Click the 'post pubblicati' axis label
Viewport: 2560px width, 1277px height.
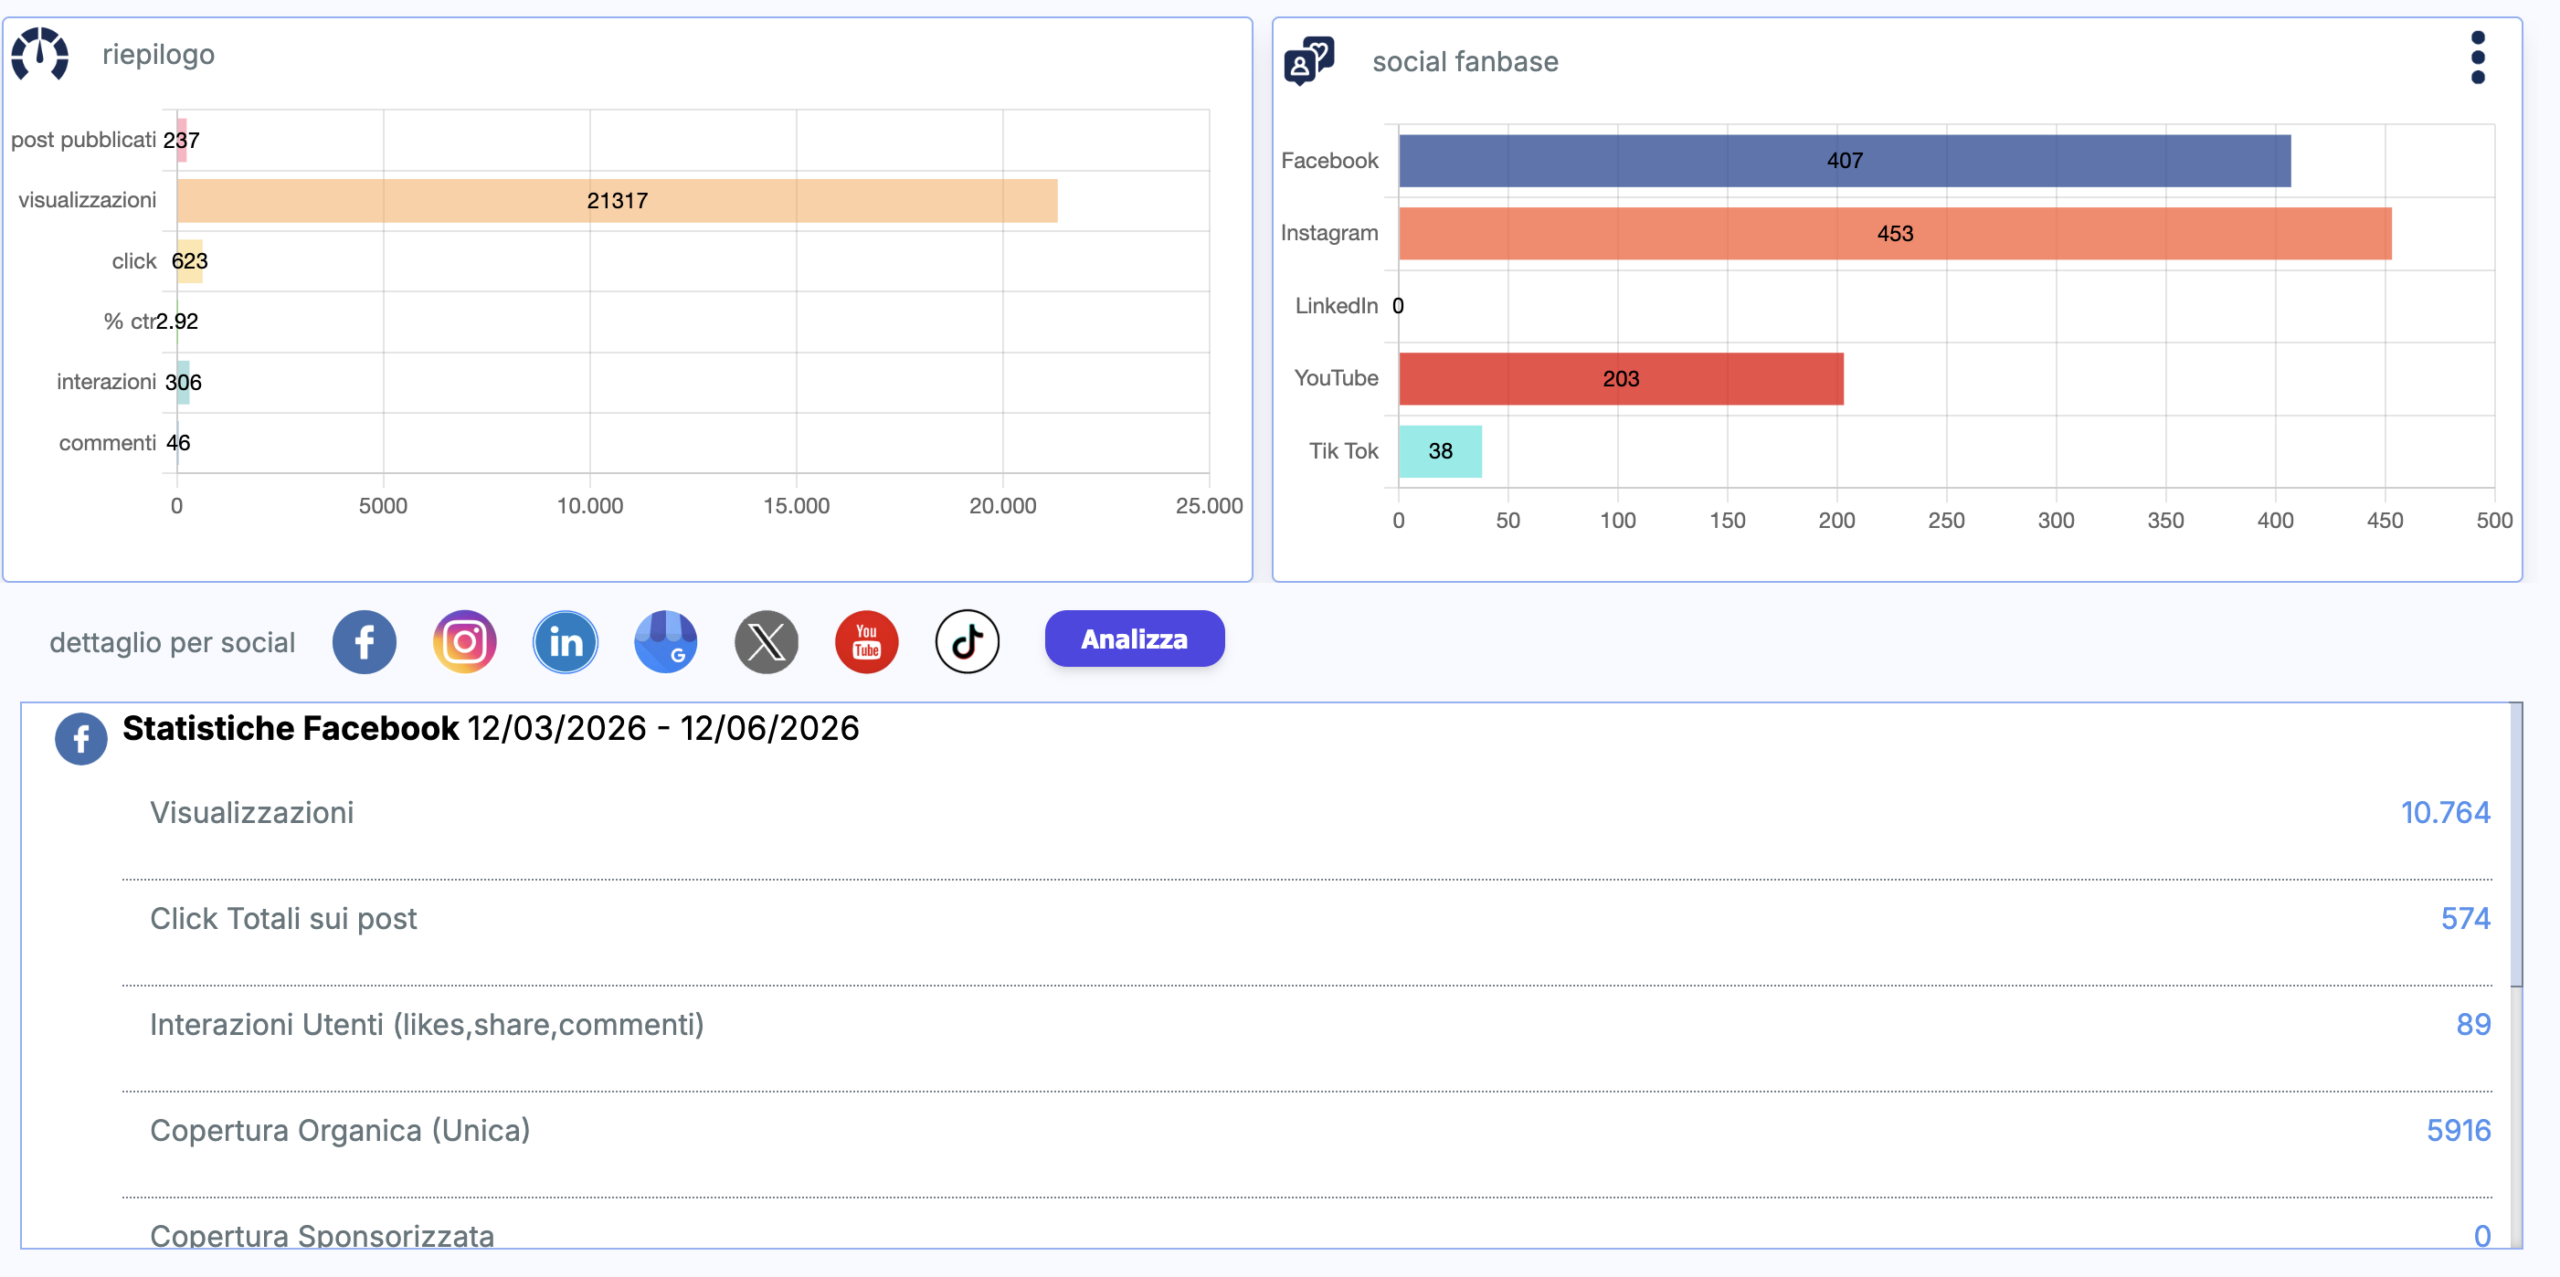click(83, 139)
